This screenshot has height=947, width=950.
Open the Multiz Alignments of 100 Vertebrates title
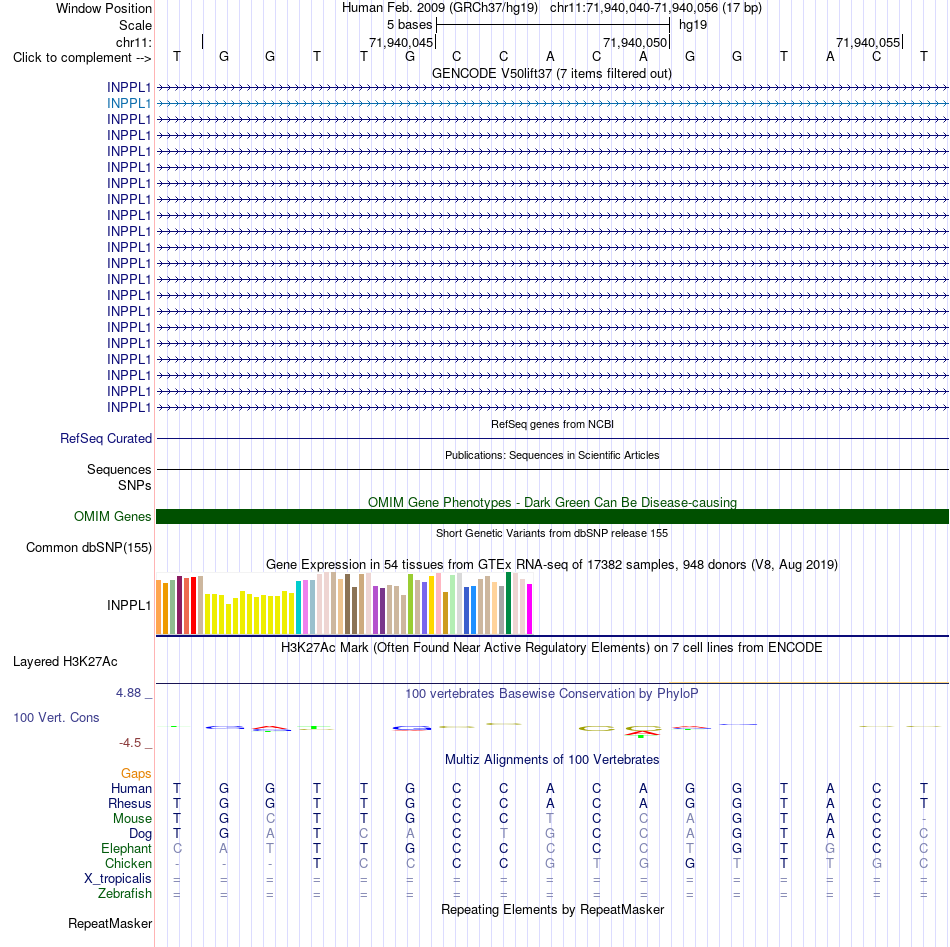point(552,759)
